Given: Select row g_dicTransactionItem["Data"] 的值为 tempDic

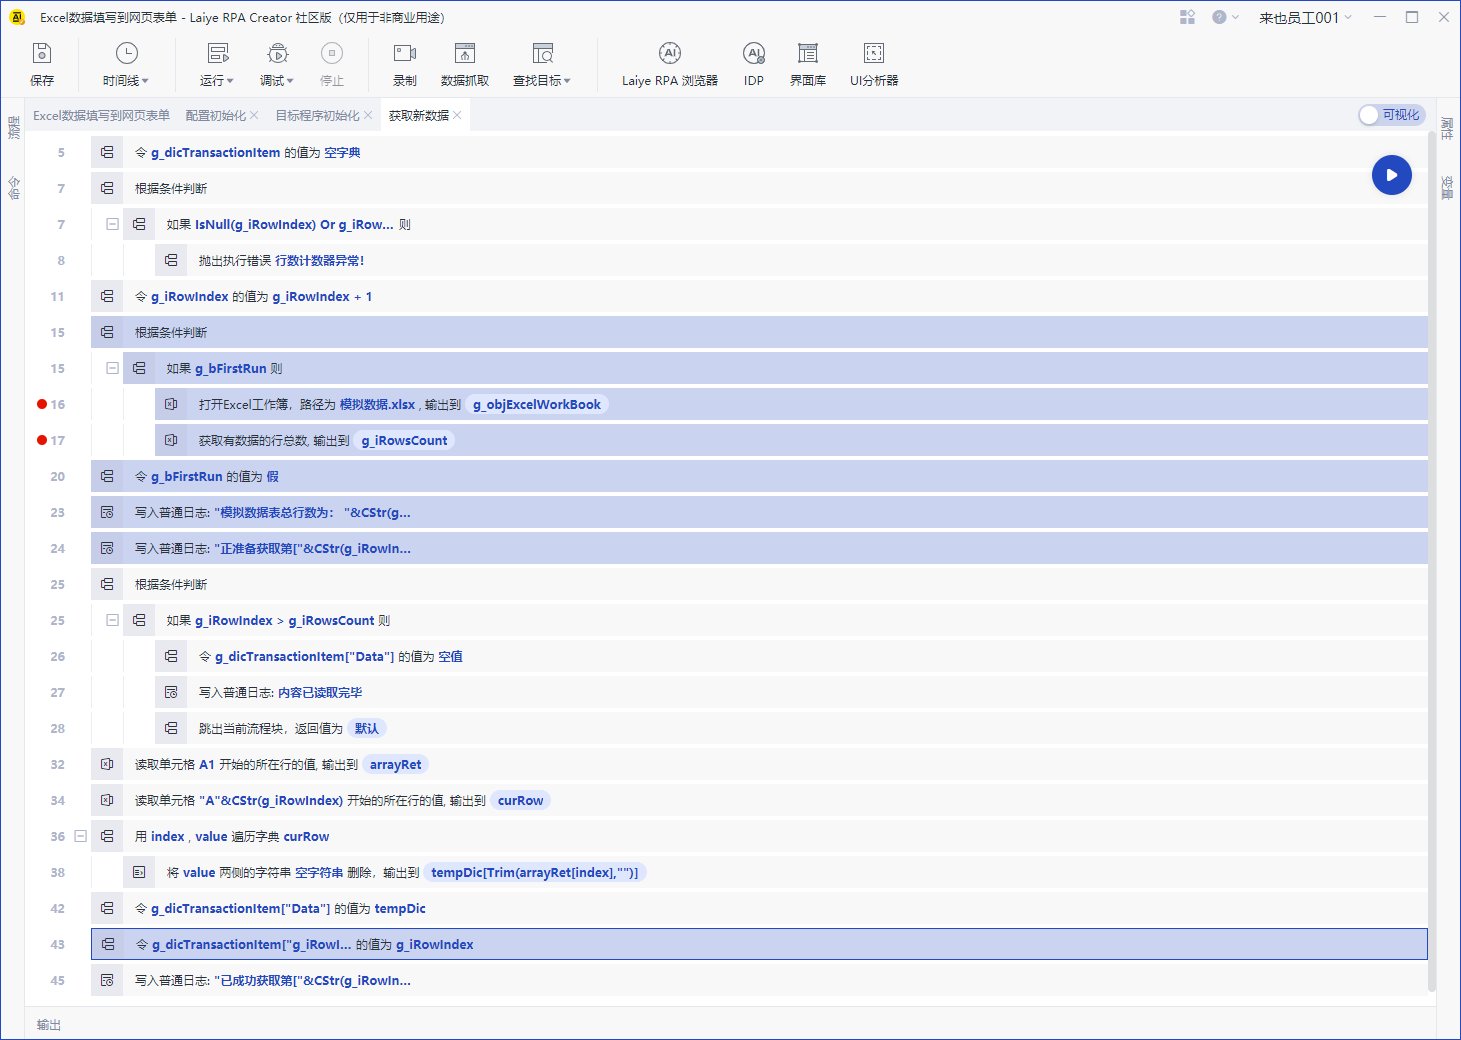Looking at the screenshot, I should point(759,908).
